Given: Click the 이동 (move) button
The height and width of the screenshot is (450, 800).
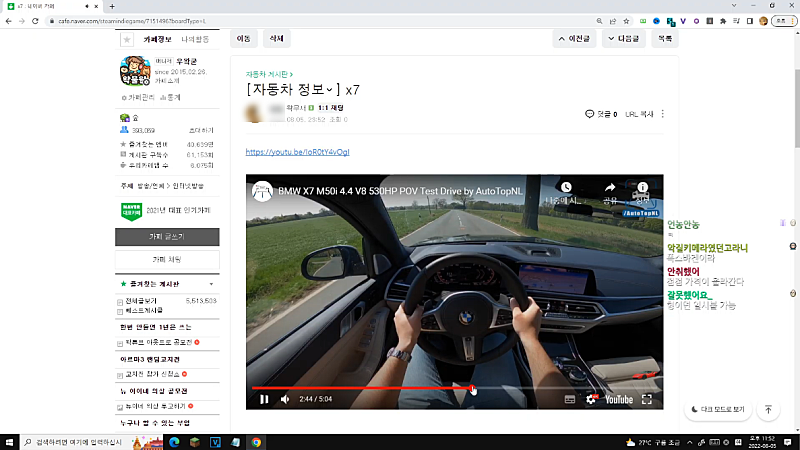Looking at the screenshot, I should pos(244,39).
